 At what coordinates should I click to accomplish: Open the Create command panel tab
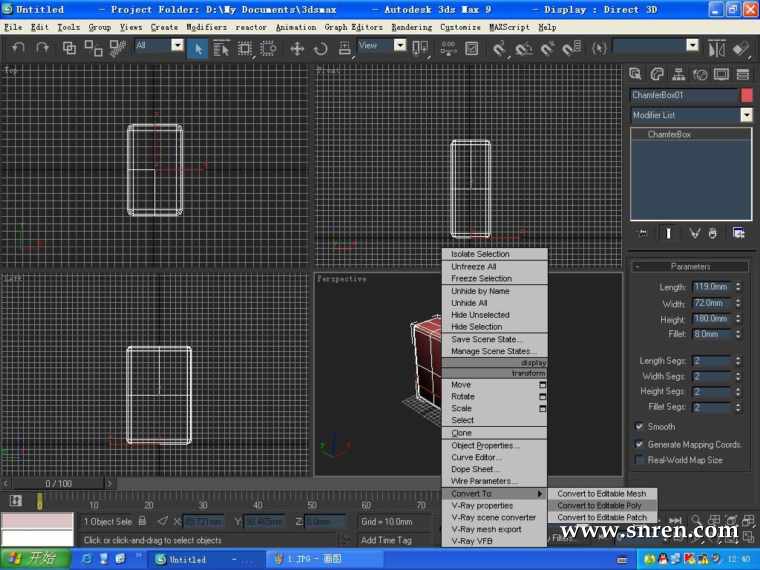635,74
